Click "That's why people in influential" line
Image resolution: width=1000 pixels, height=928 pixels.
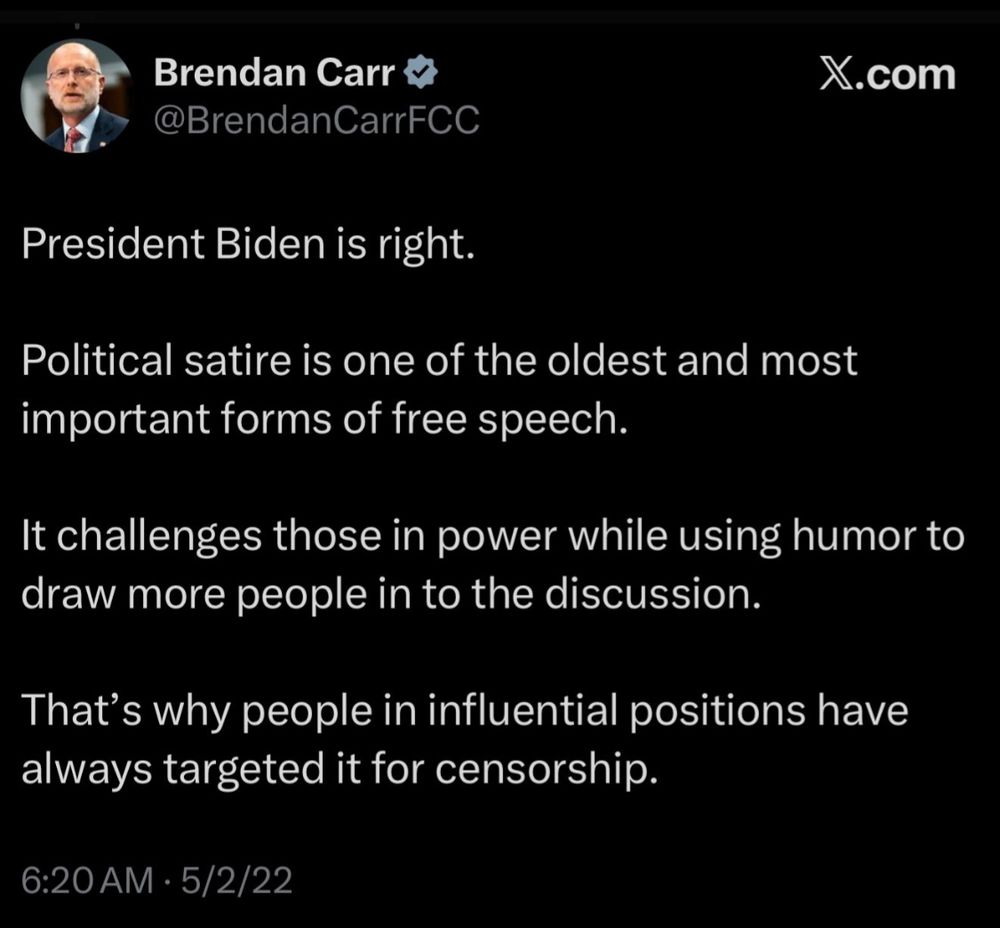[465, 711]
